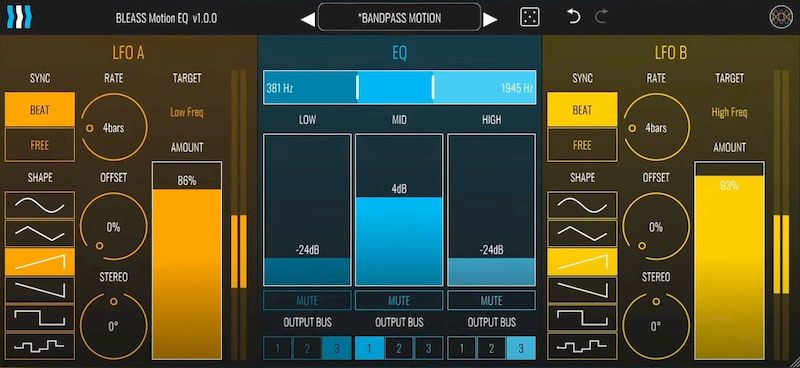Go to the previous preset arrow

(308, 20)
